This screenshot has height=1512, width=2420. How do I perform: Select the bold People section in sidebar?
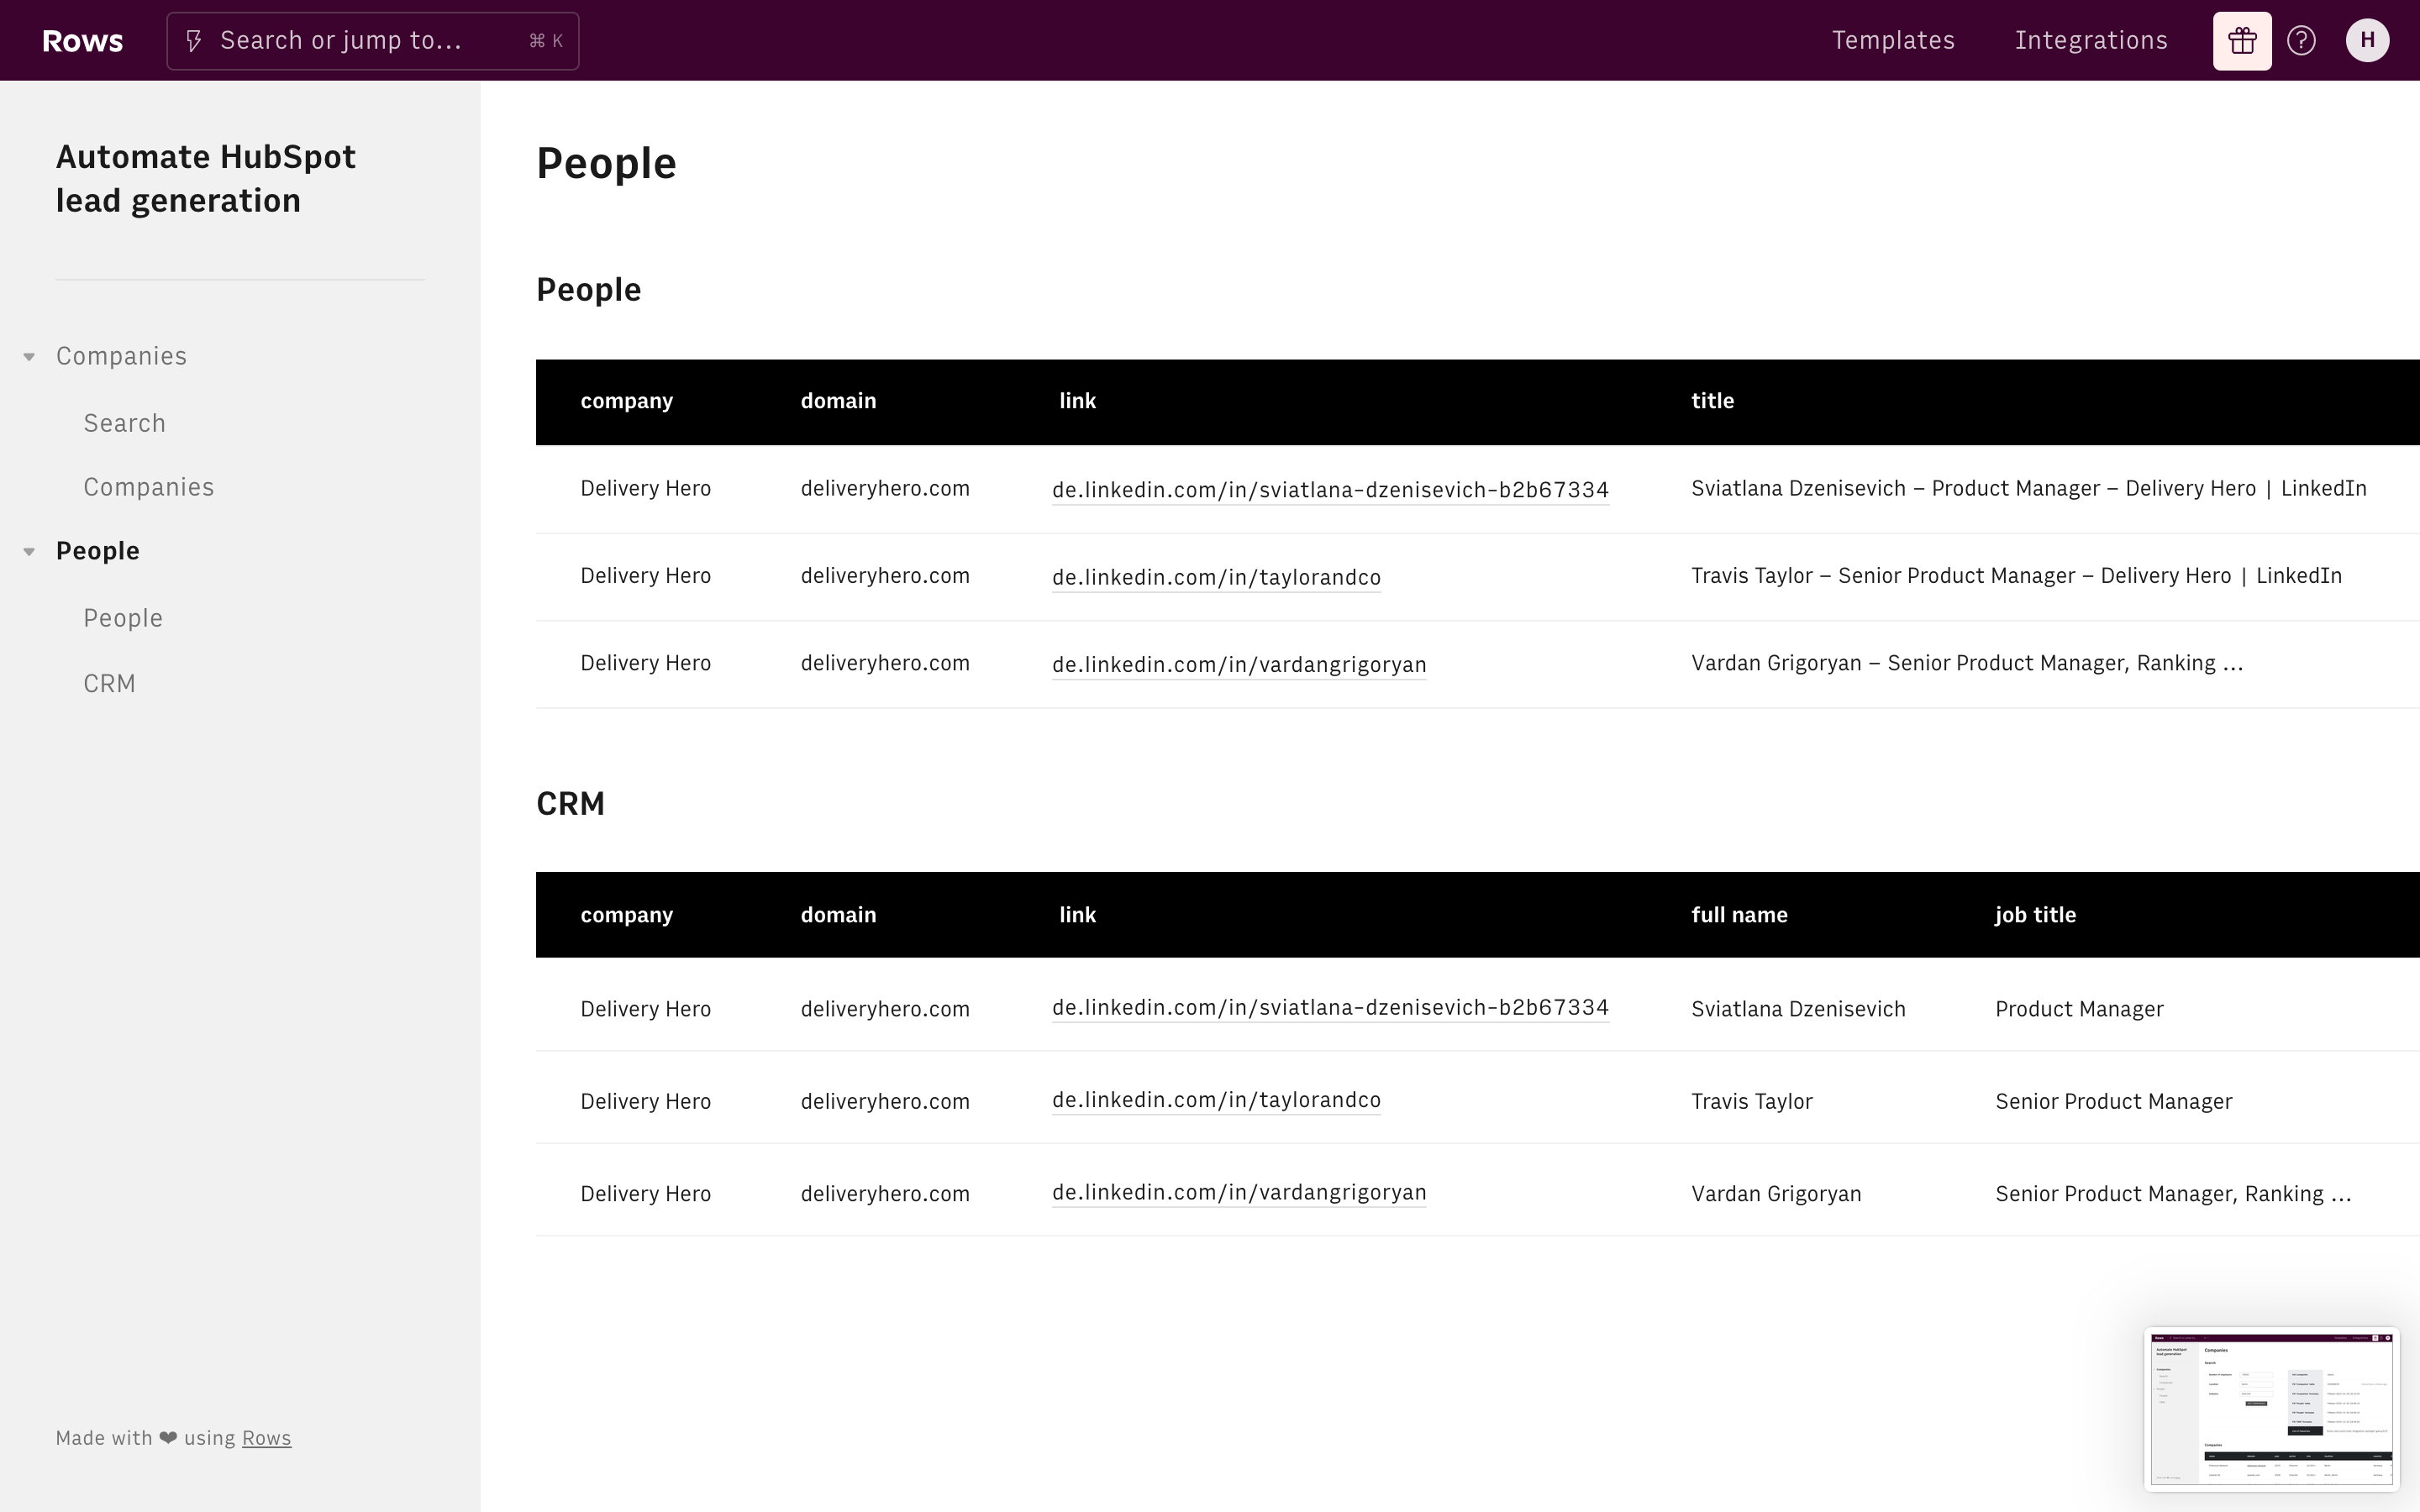tap(98, 551)
